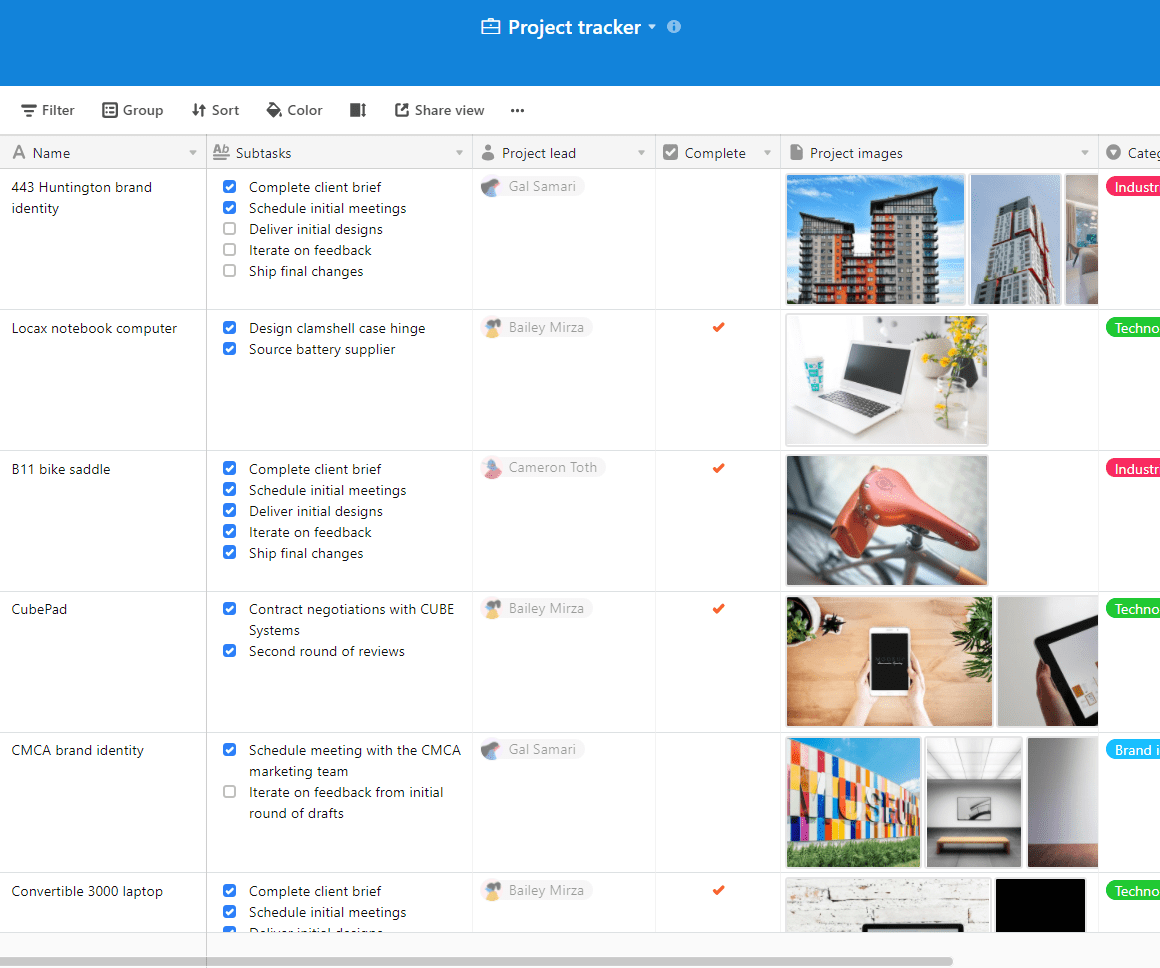
Task: Open the more options ellipsis menu
Action: pyautogui.click(x=517, y=110)
